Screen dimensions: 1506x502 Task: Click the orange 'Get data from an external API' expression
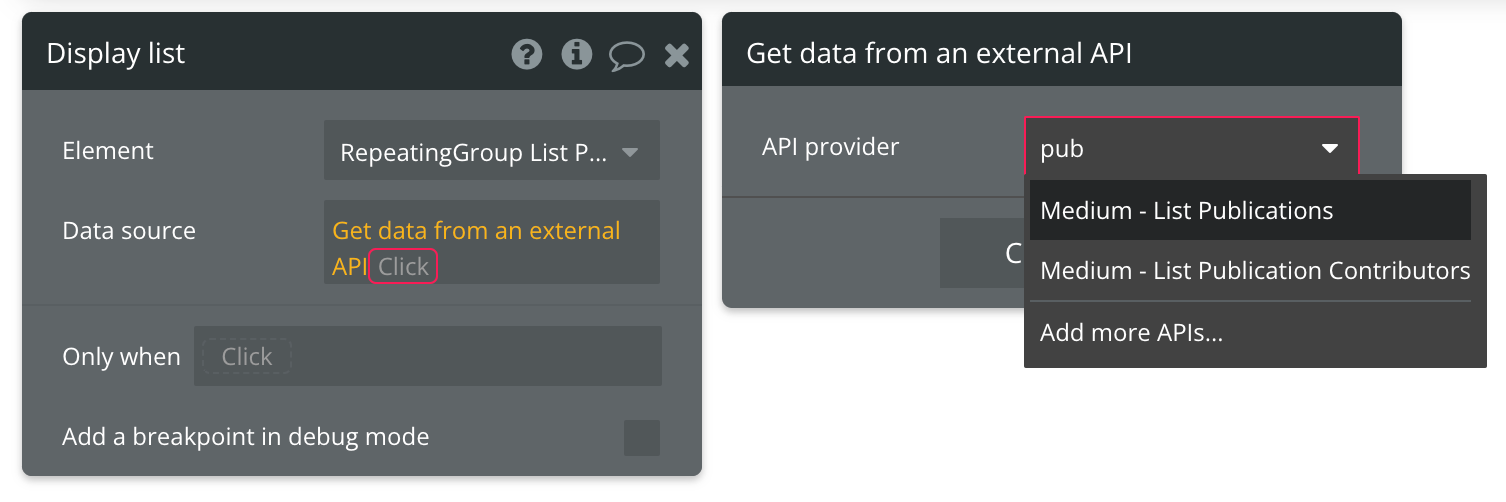[476, 231]
